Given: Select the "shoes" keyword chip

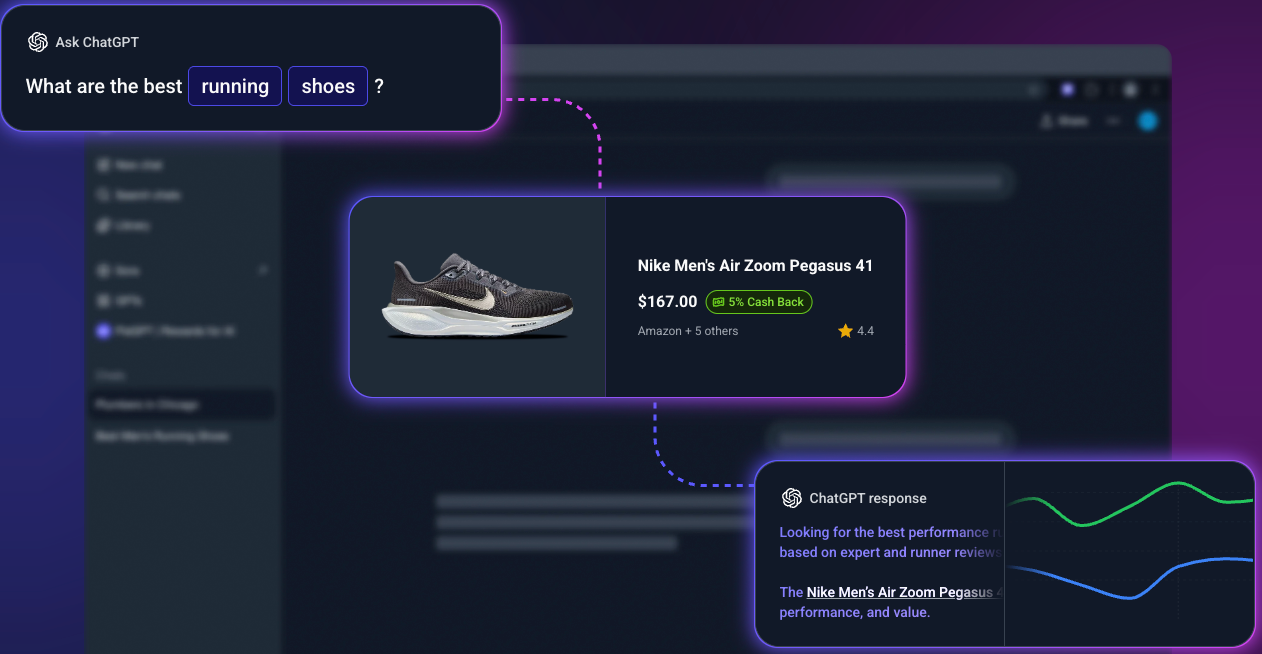Looking at the screenshot, I should pos(328,86).
